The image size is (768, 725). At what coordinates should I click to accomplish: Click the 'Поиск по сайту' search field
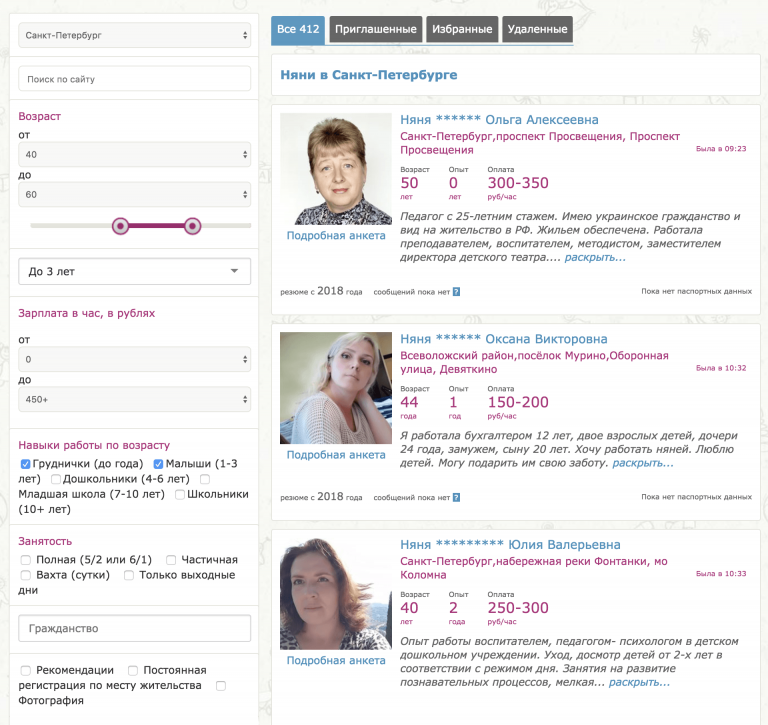(x=135, y=79)
